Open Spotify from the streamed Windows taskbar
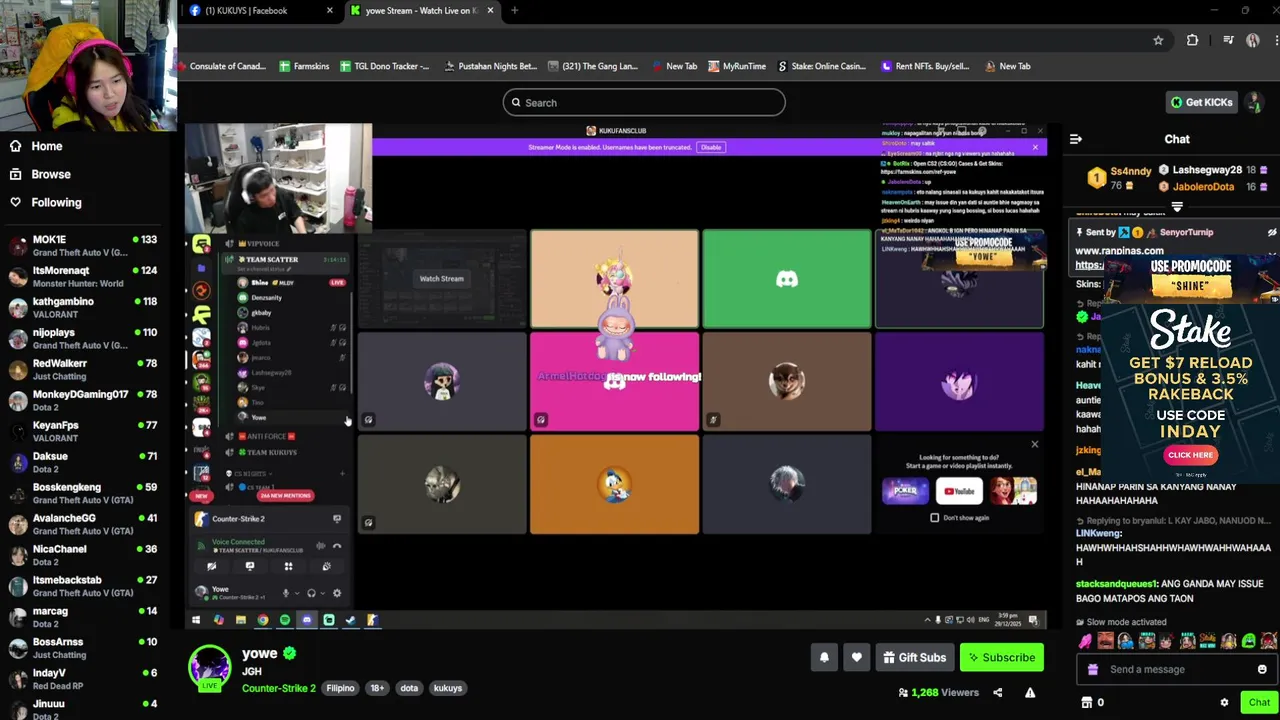Screen dimensions: 1280x720 285,620
